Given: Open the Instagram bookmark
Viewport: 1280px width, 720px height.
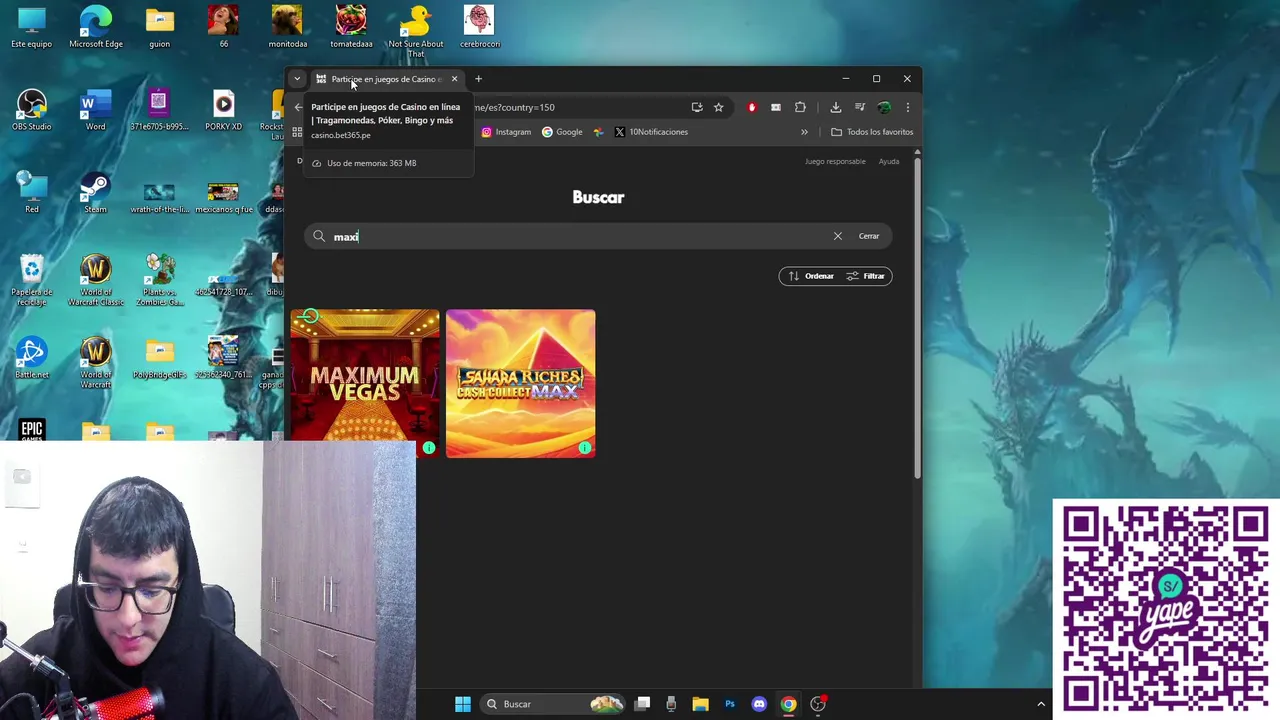Looking at the screenshot, I should 506,132.
